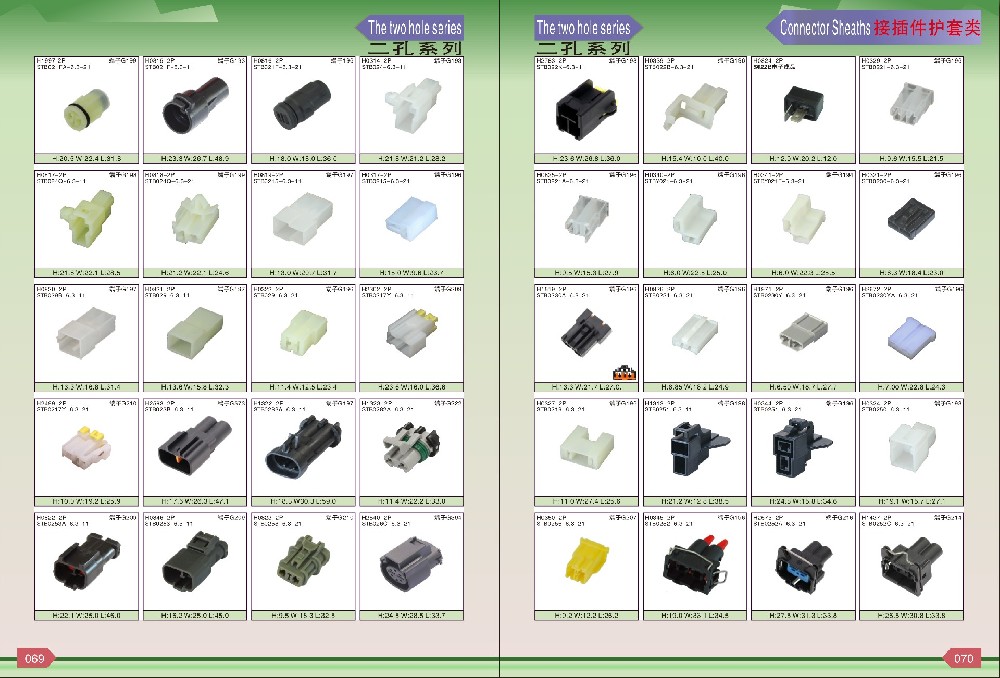Click the 二孔系列 heading on the left page
Viewport: 1000px width, 678px height.
(415, 48)
